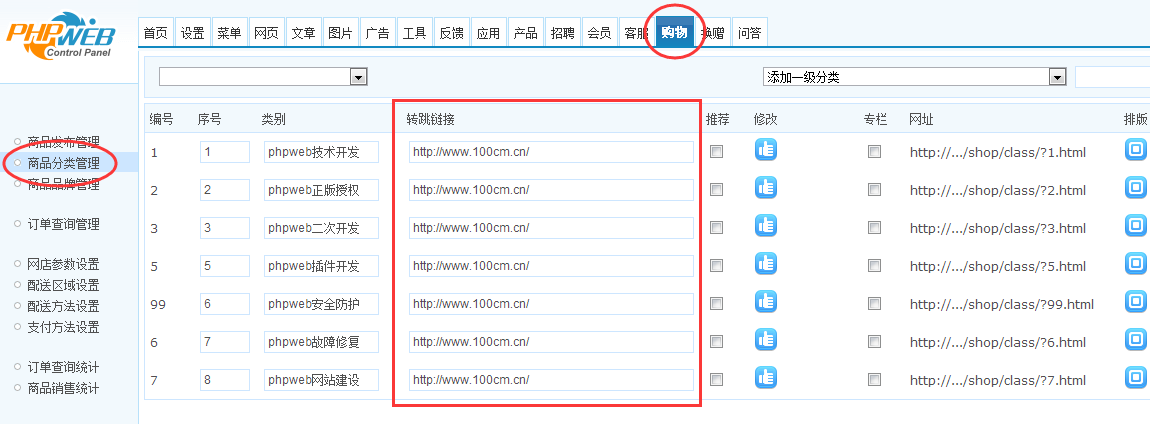This screenshot has height=424, width=1150.
Task: Click URL text http://.../shop/class/?99.html
Action: [1002, 304]
